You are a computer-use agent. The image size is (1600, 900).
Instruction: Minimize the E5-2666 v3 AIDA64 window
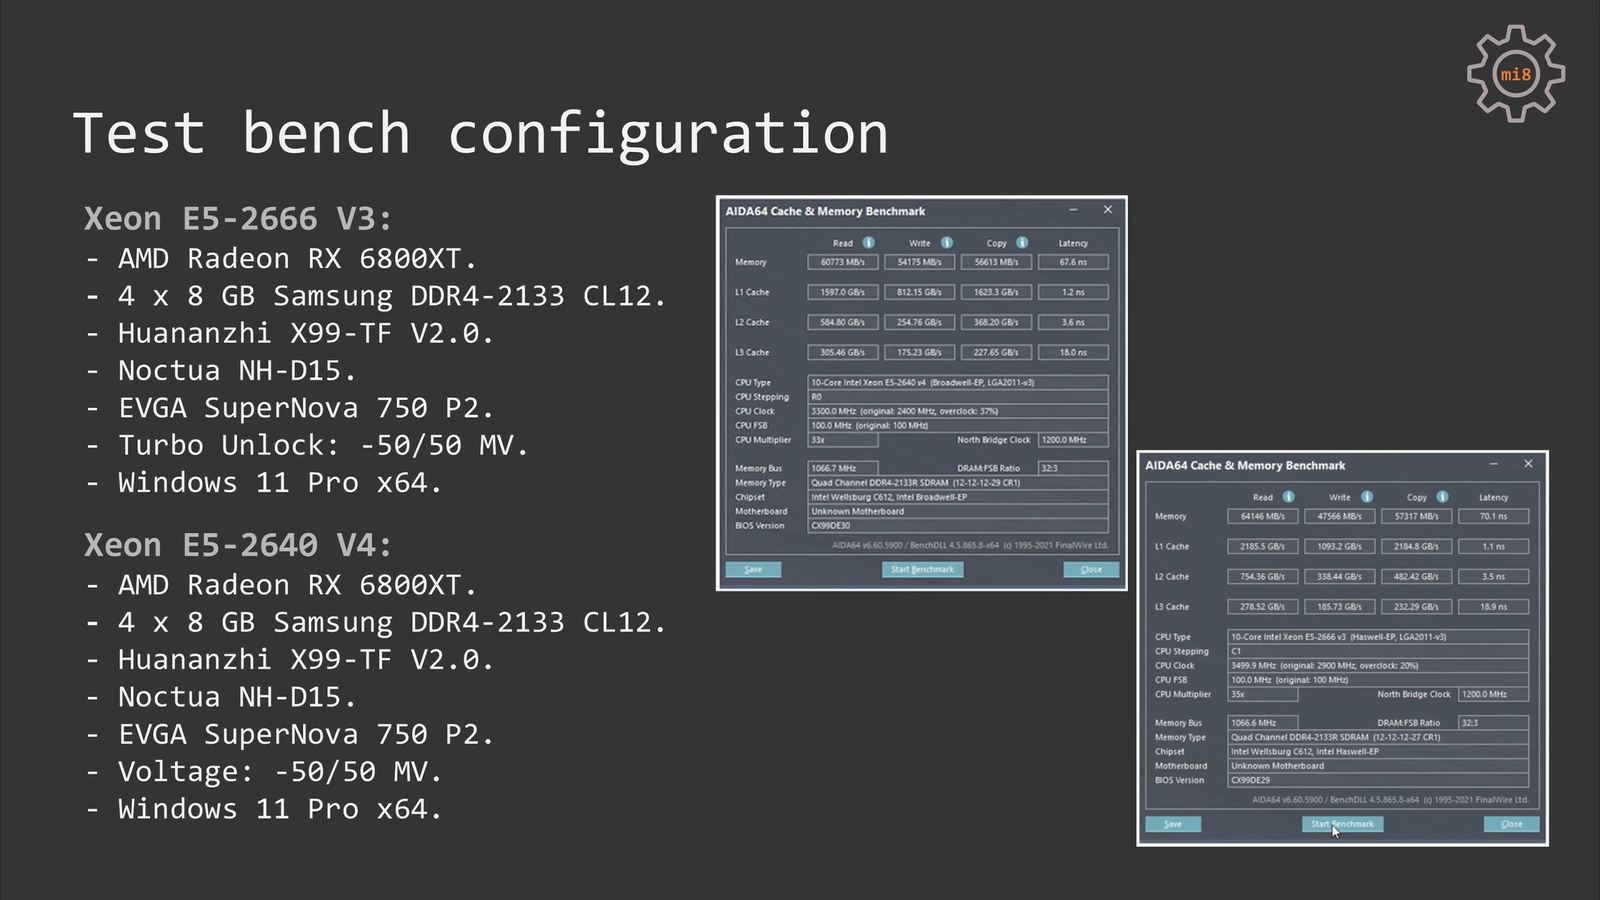point(1493,465)
